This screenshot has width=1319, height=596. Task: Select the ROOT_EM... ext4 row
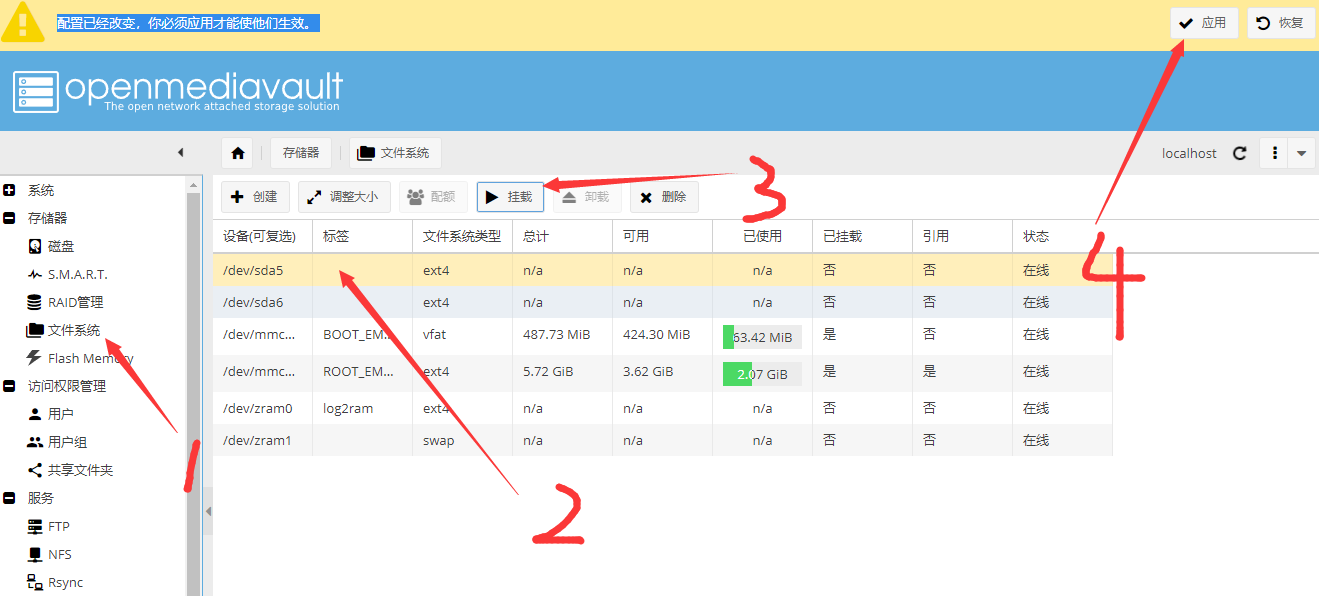pos(662,373)
